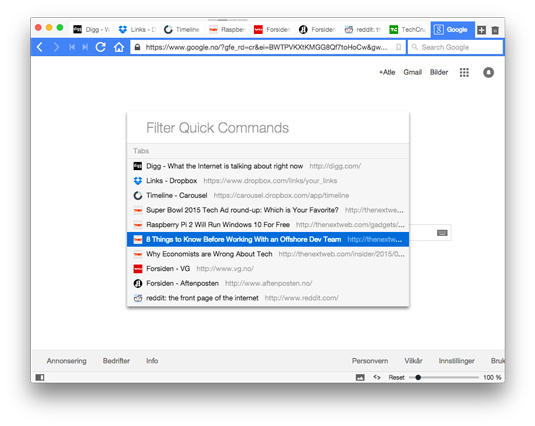The height and width of the screenshot is (426, 535).
Task: Open page actions code icon
Action: [377, 377]
